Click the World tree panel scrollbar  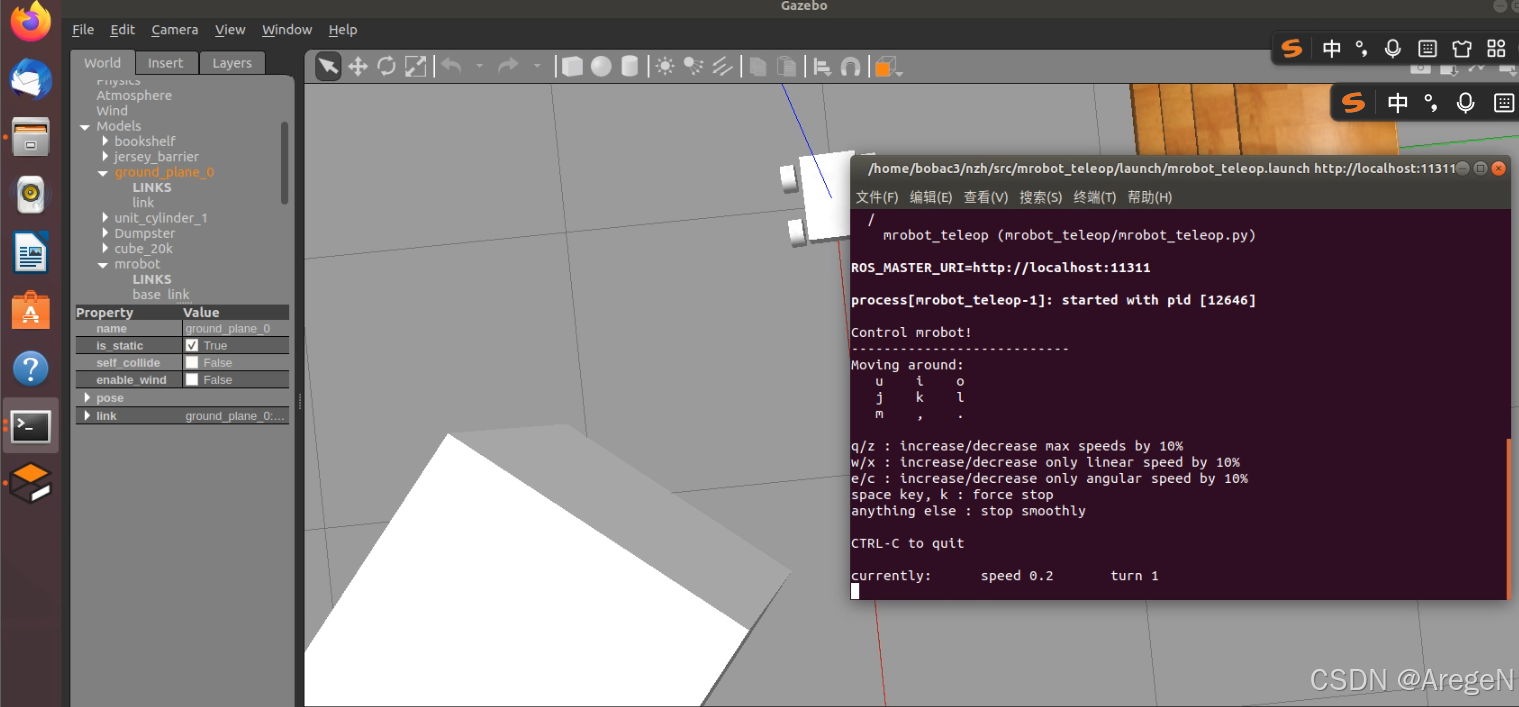tap(285, 162)
